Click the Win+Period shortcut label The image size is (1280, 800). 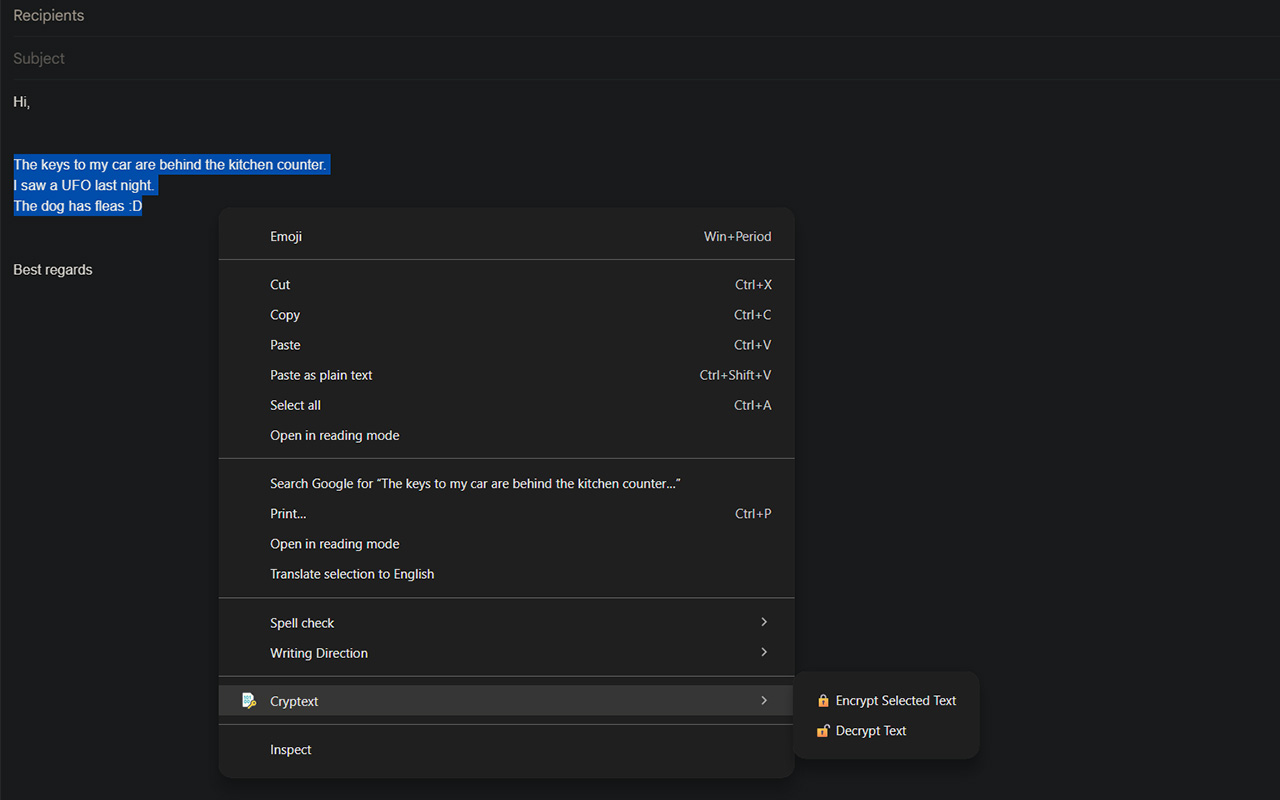click(x=738, y=237)
